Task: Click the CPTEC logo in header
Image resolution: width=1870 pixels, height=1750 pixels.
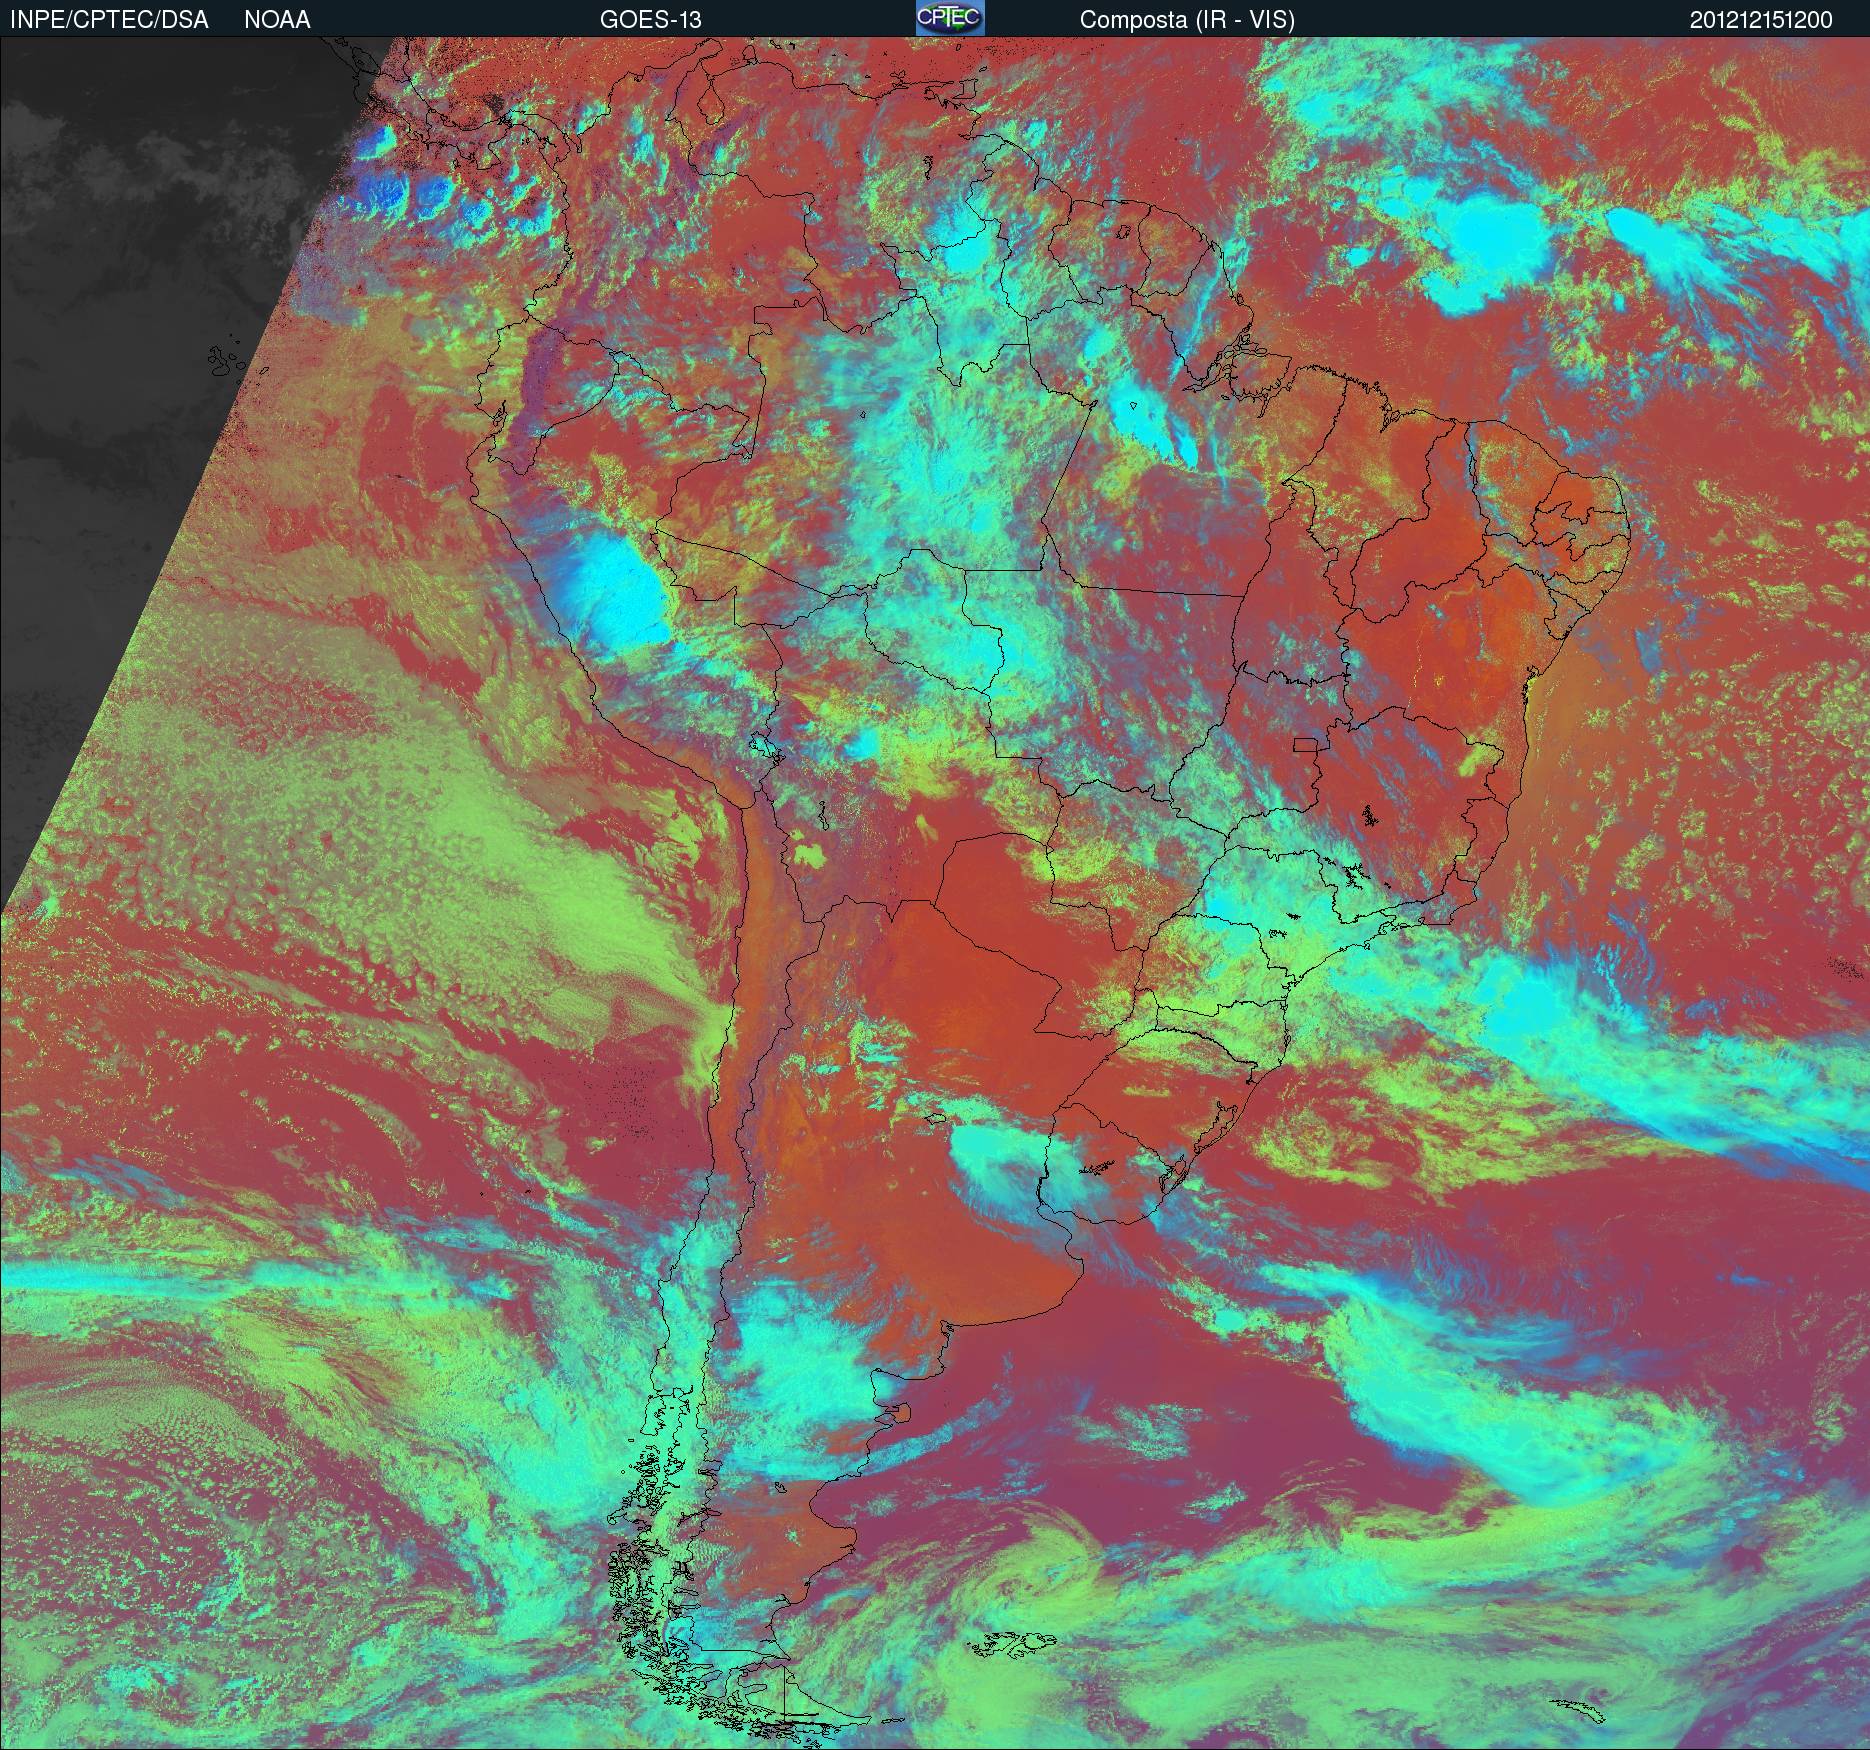Action: point(950,18)
